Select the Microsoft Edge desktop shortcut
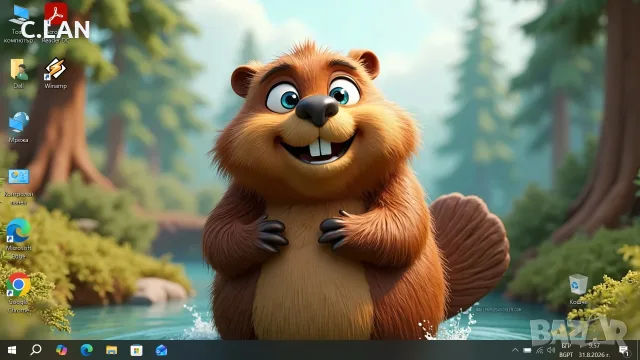640x360 pixels. (18, 239)
